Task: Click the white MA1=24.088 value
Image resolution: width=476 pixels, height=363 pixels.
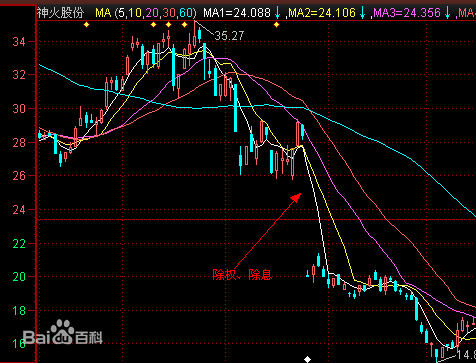Action: click(237, 13)
